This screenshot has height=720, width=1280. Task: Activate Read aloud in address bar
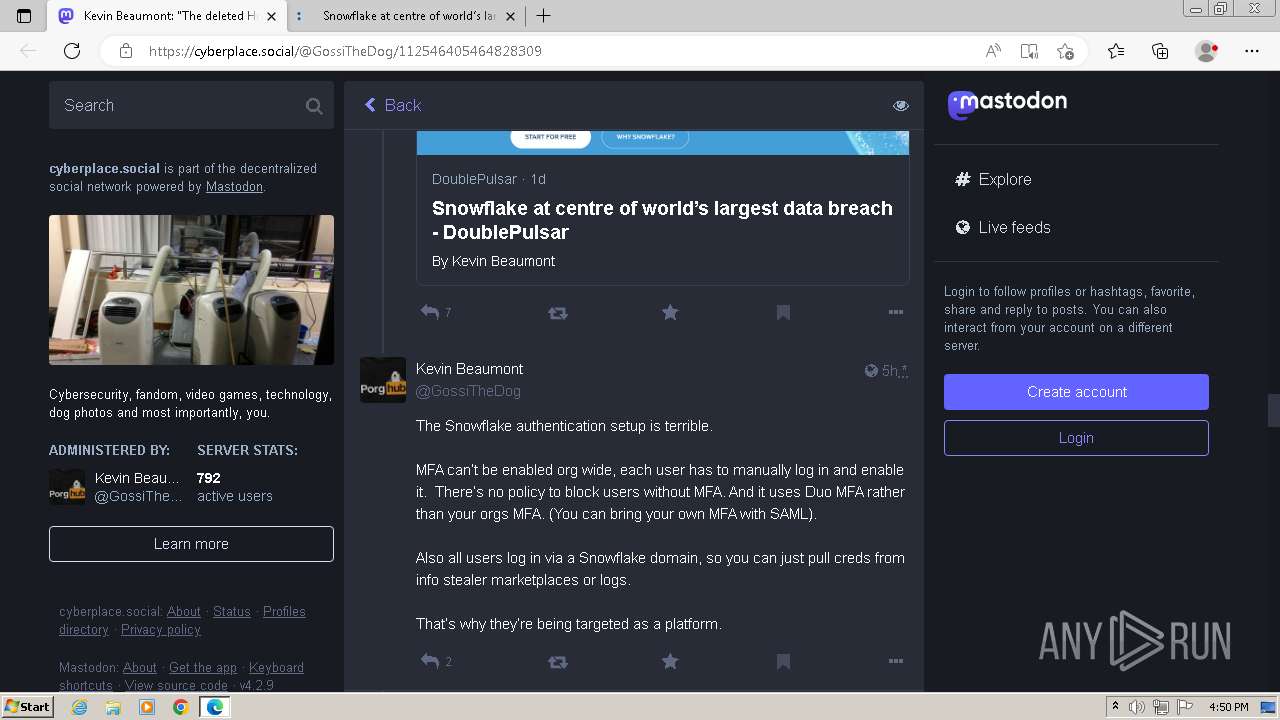(x=993, y=51)
